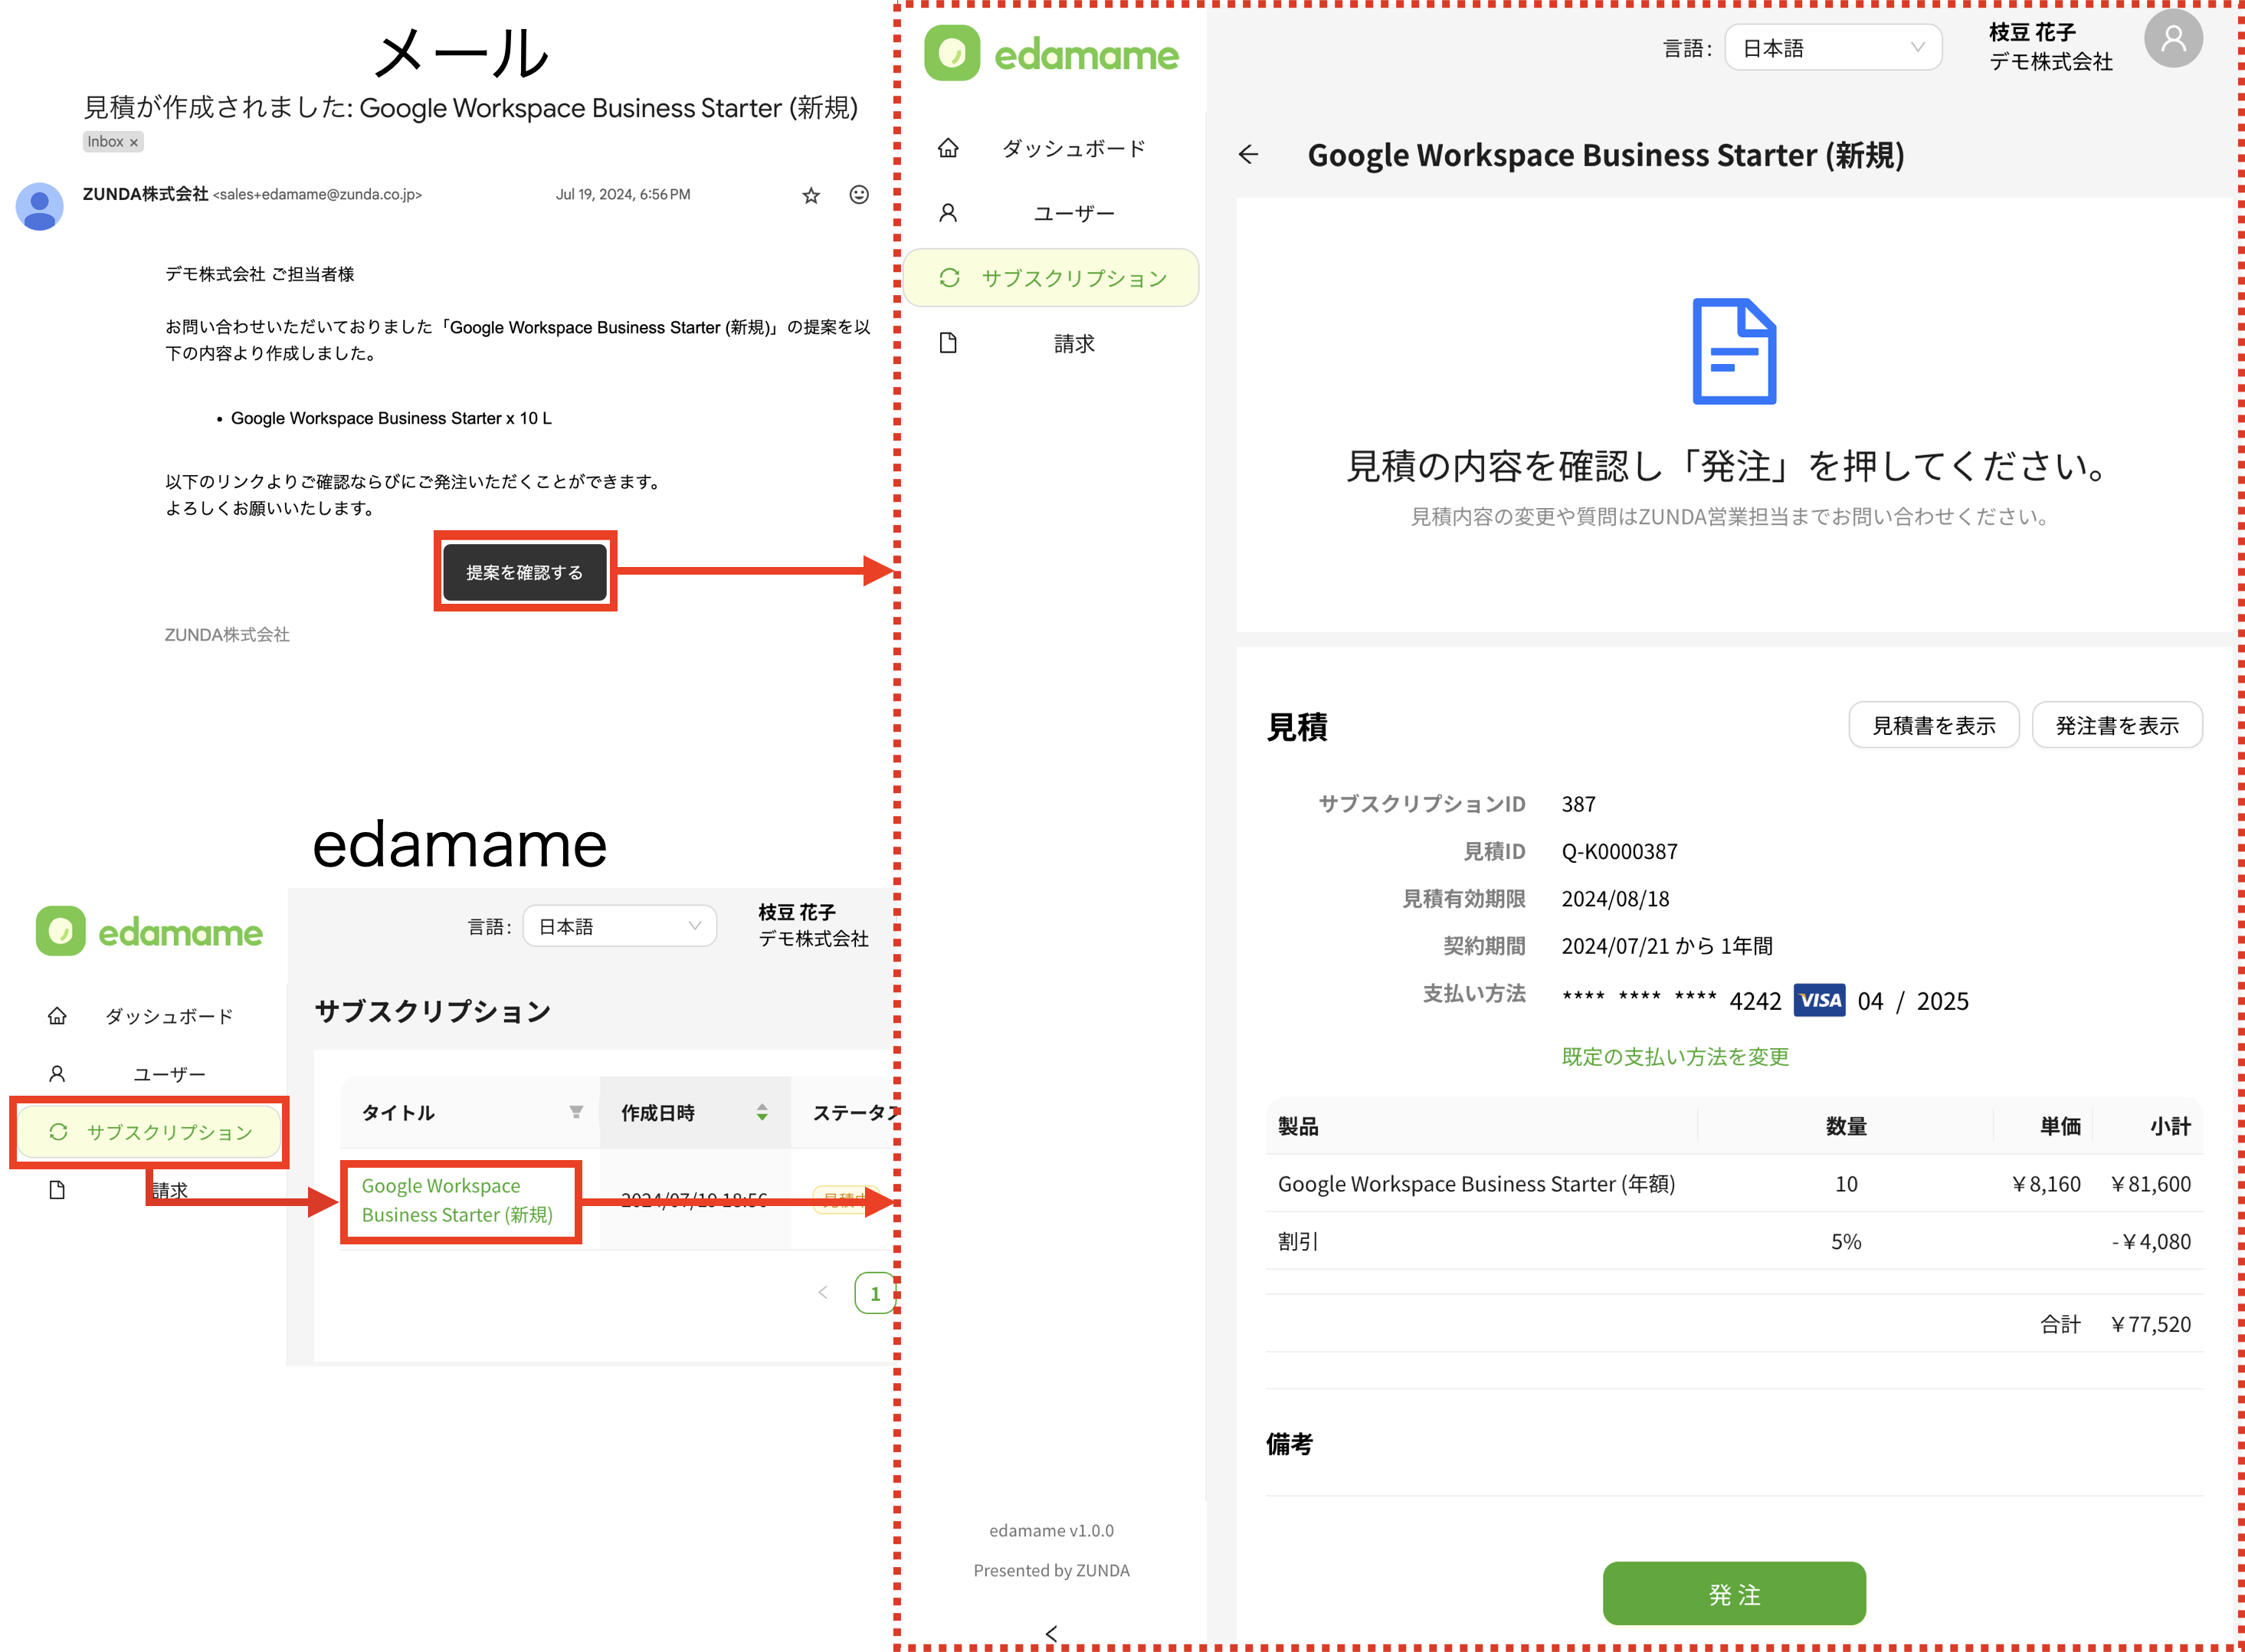2245x1652 pixels.
Task: Click user icon in lower-left edamame sidebar
Action: [x=57, y=1074]
